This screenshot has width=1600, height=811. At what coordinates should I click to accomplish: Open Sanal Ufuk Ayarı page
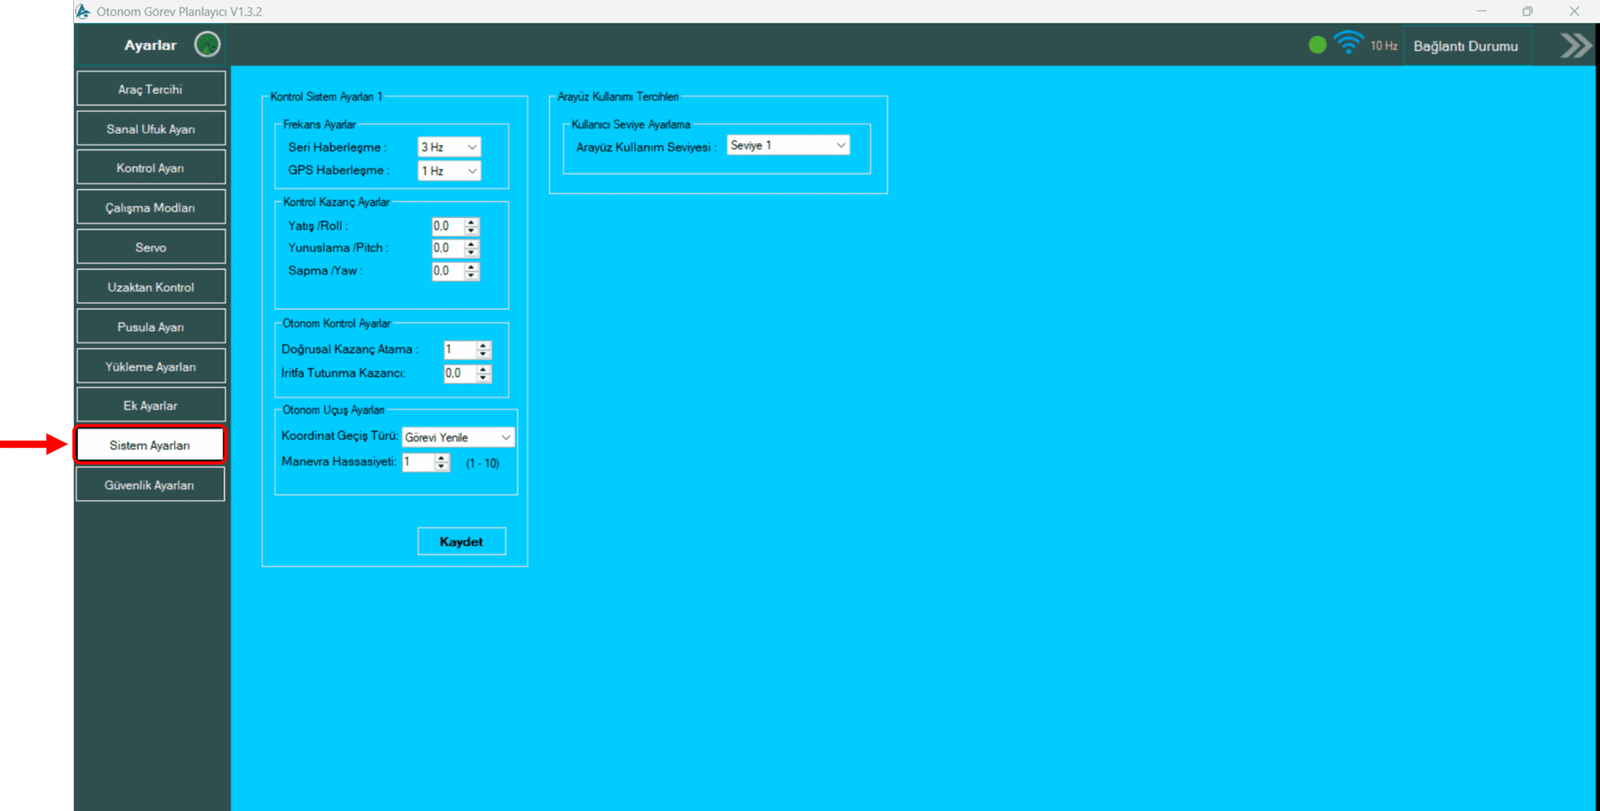click(x=151, y=129)
